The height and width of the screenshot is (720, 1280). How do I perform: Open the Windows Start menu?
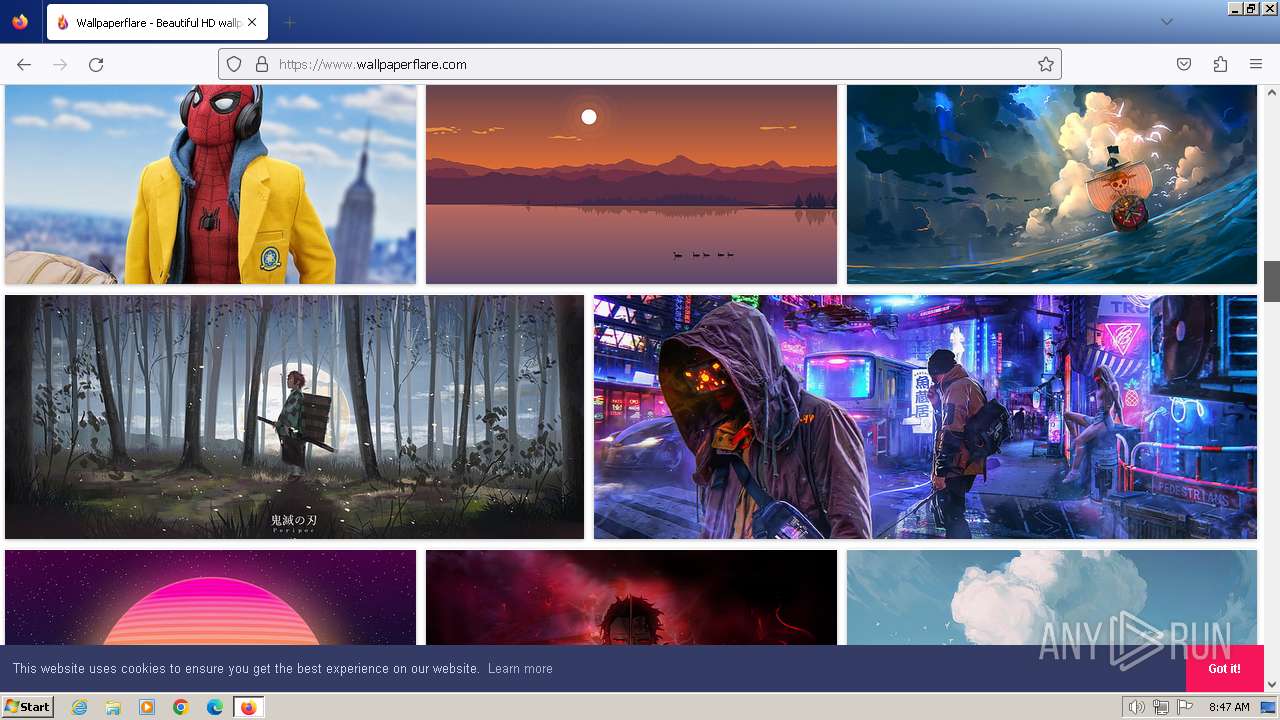pyautogui.click(x=27, y=707)
